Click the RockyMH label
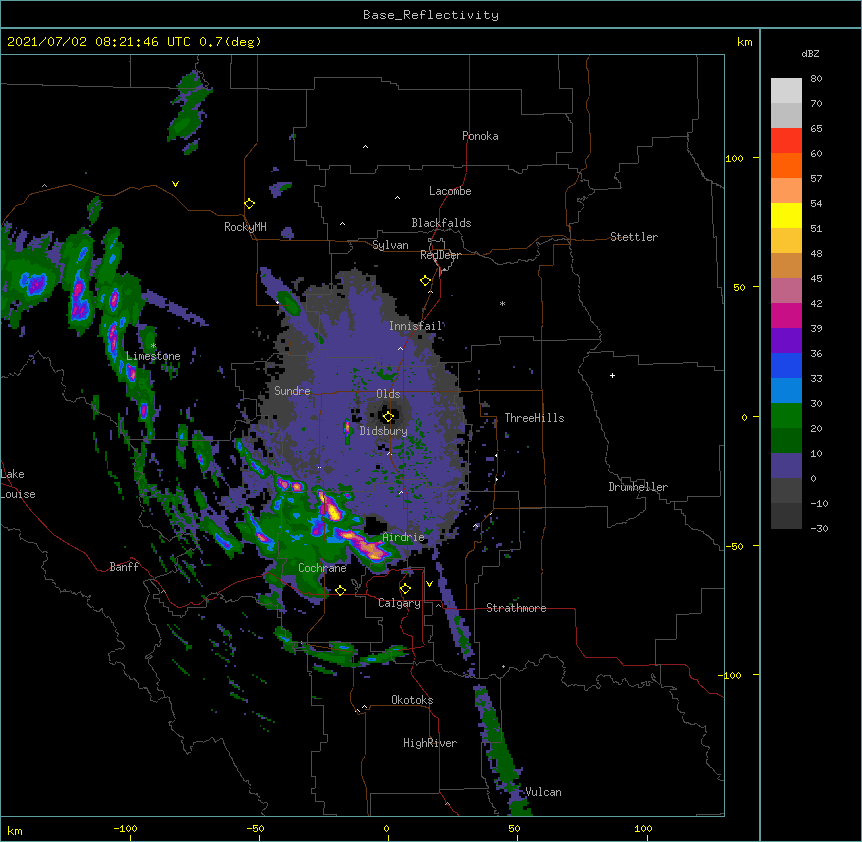This screenshot has width=862, height=842. click(x=245, y=227)
